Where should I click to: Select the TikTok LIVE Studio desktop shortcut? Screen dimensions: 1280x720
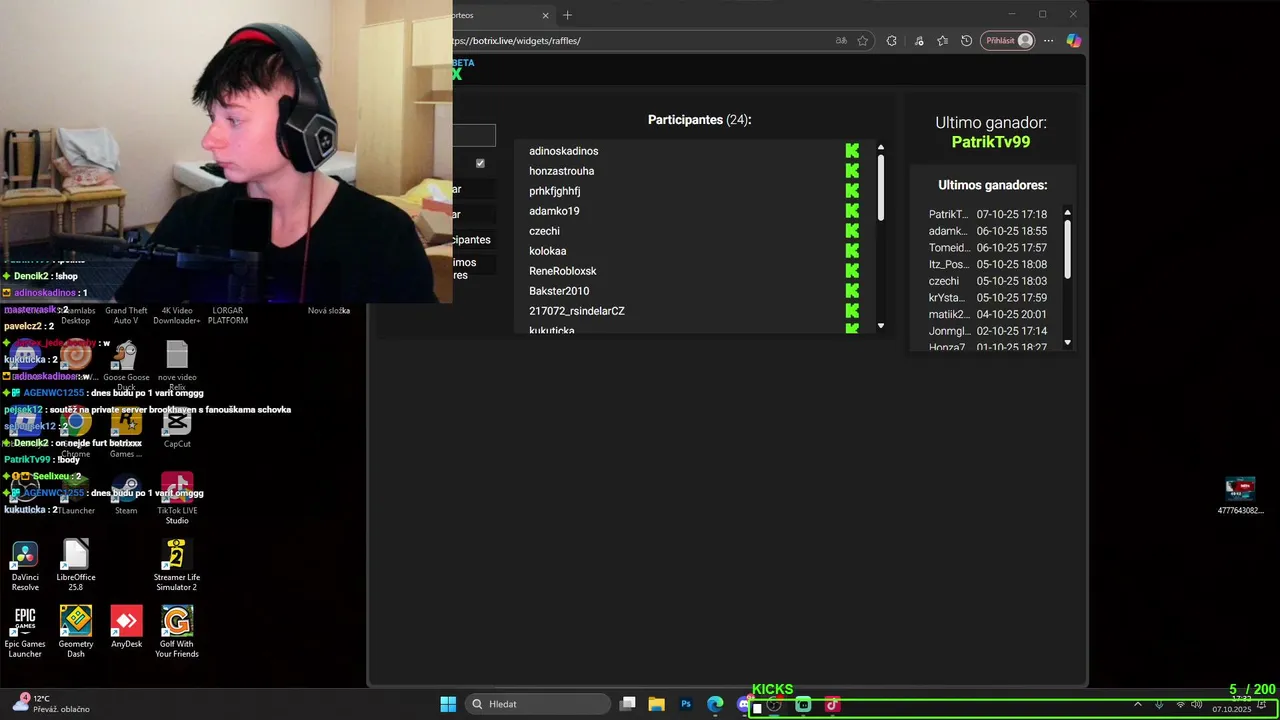point(177,499)
